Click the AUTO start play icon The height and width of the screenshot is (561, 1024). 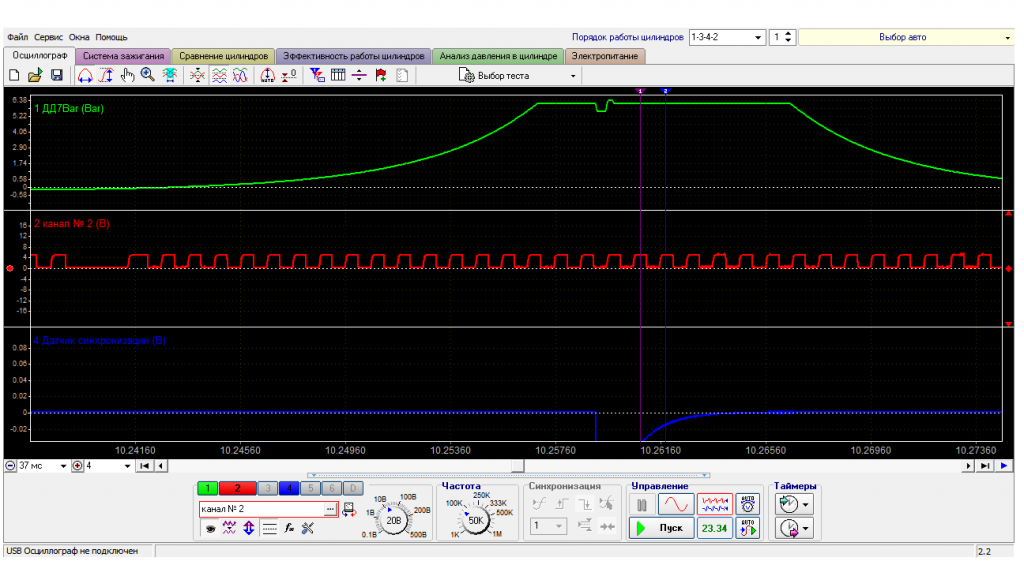tap(748, 528)
